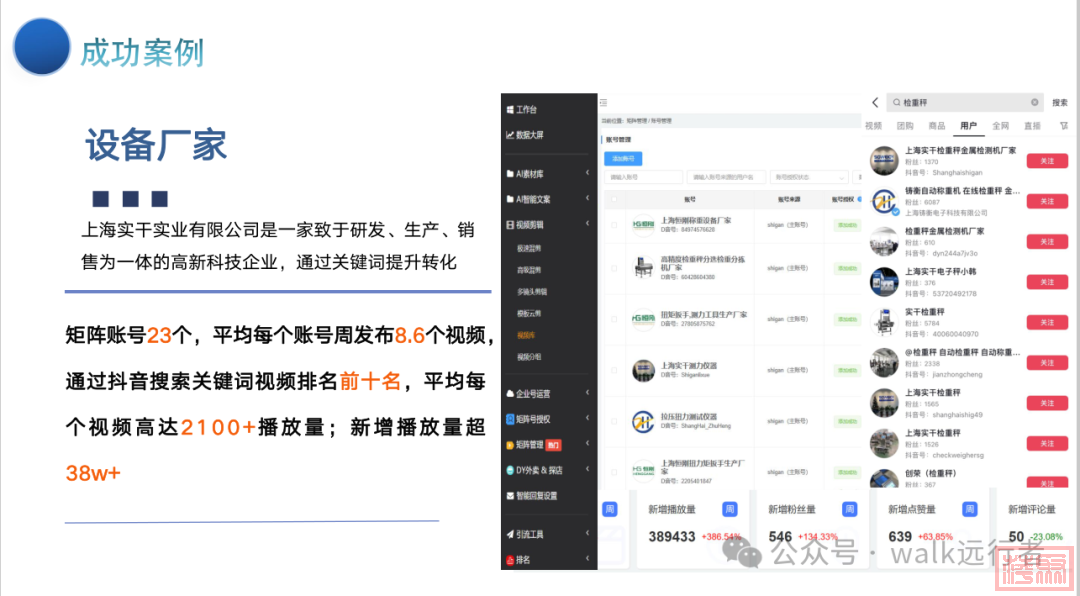The image size is (1080, 596).
Task: Switch to the 全网 tab
Action: point(1000,125)
